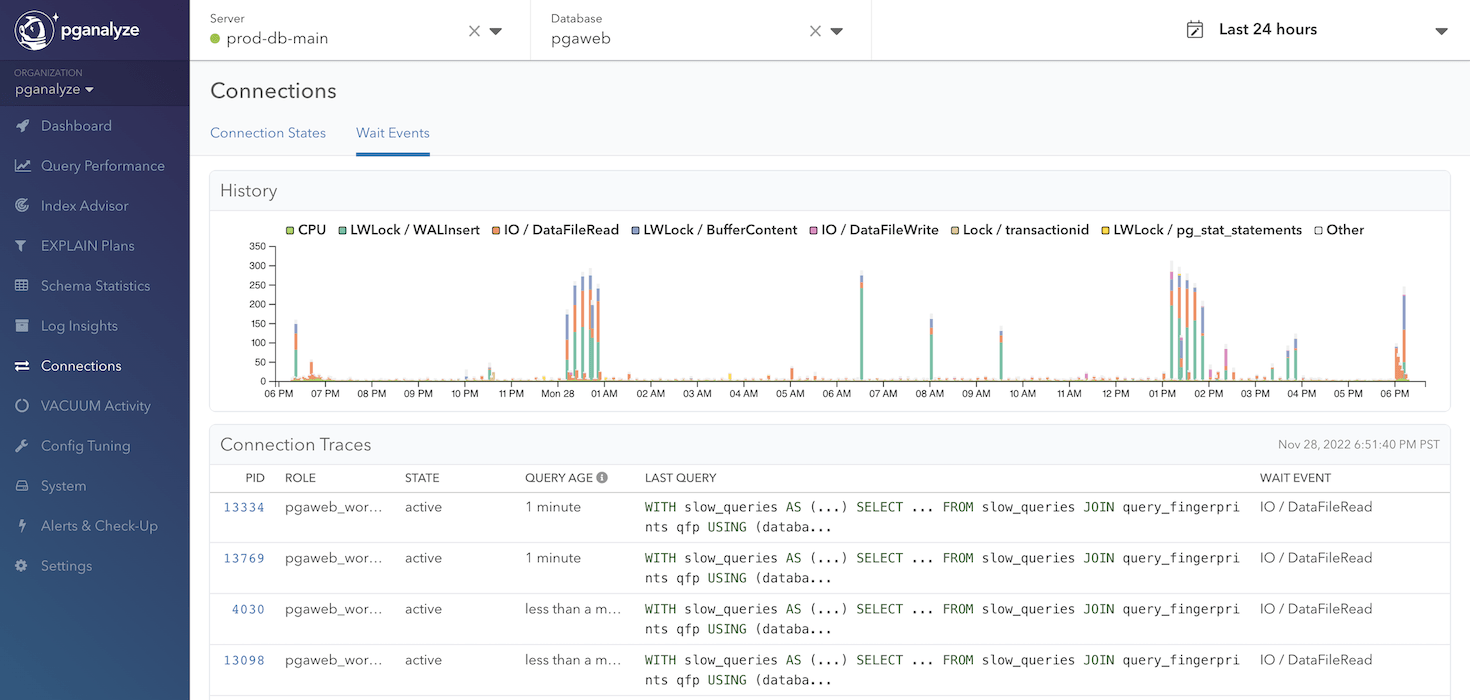
Task: Switch to Connection States tab
Action: pyautogui.click(x=268, y=133)
